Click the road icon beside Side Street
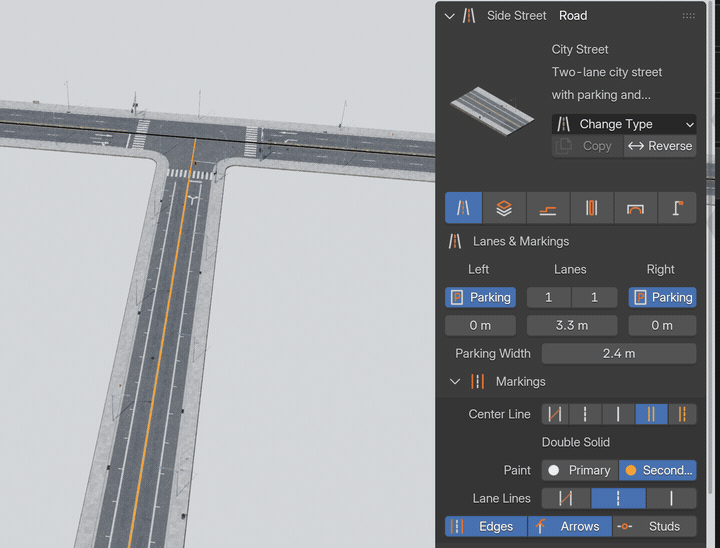 click(x=469, y=16)
